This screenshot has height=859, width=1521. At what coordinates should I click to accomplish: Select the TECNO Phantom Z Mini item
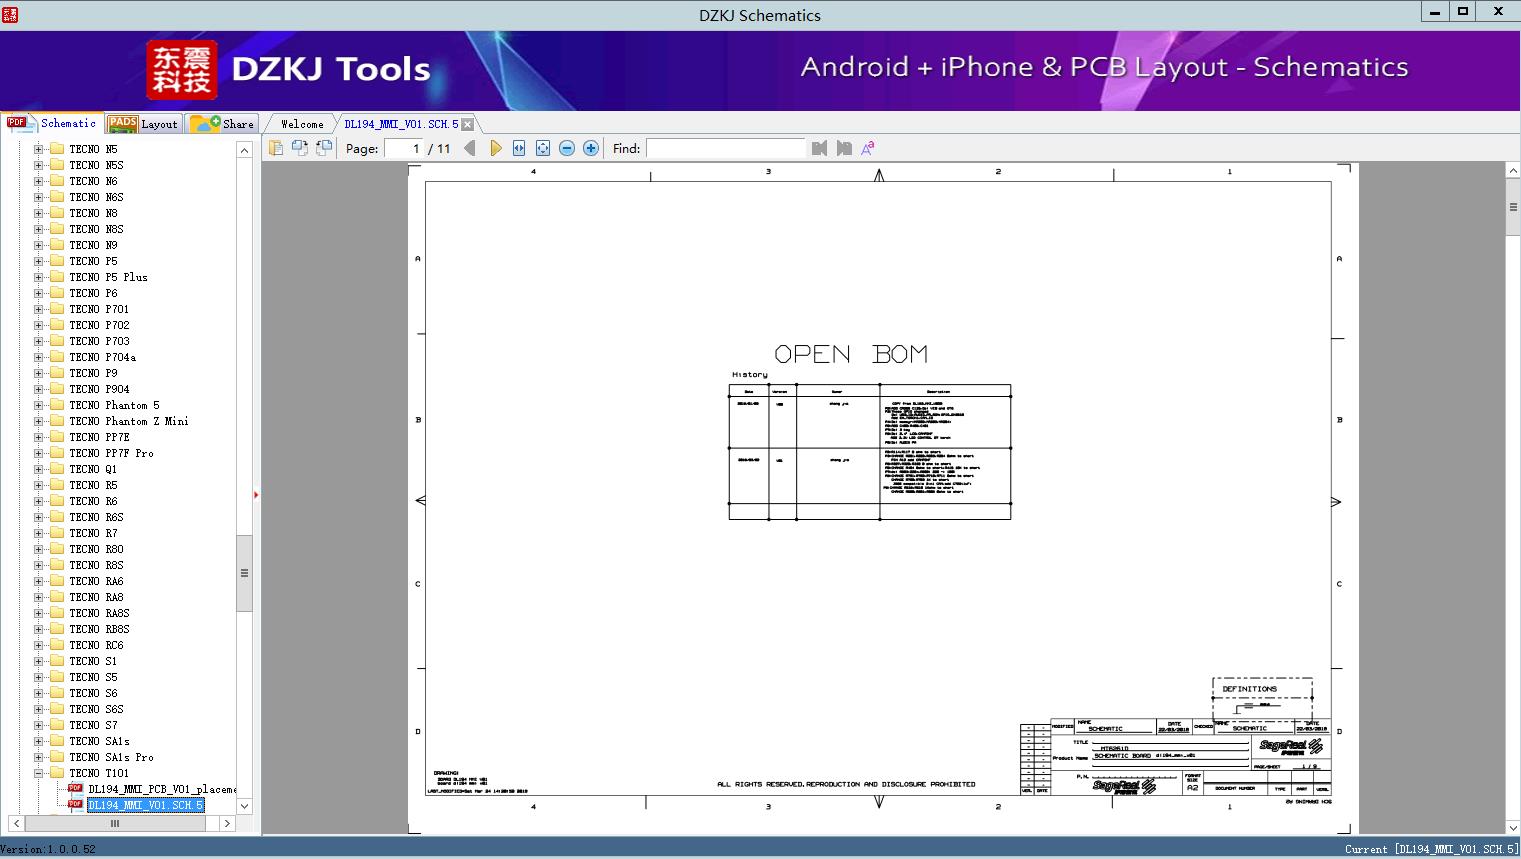click(x=128, y=421)
